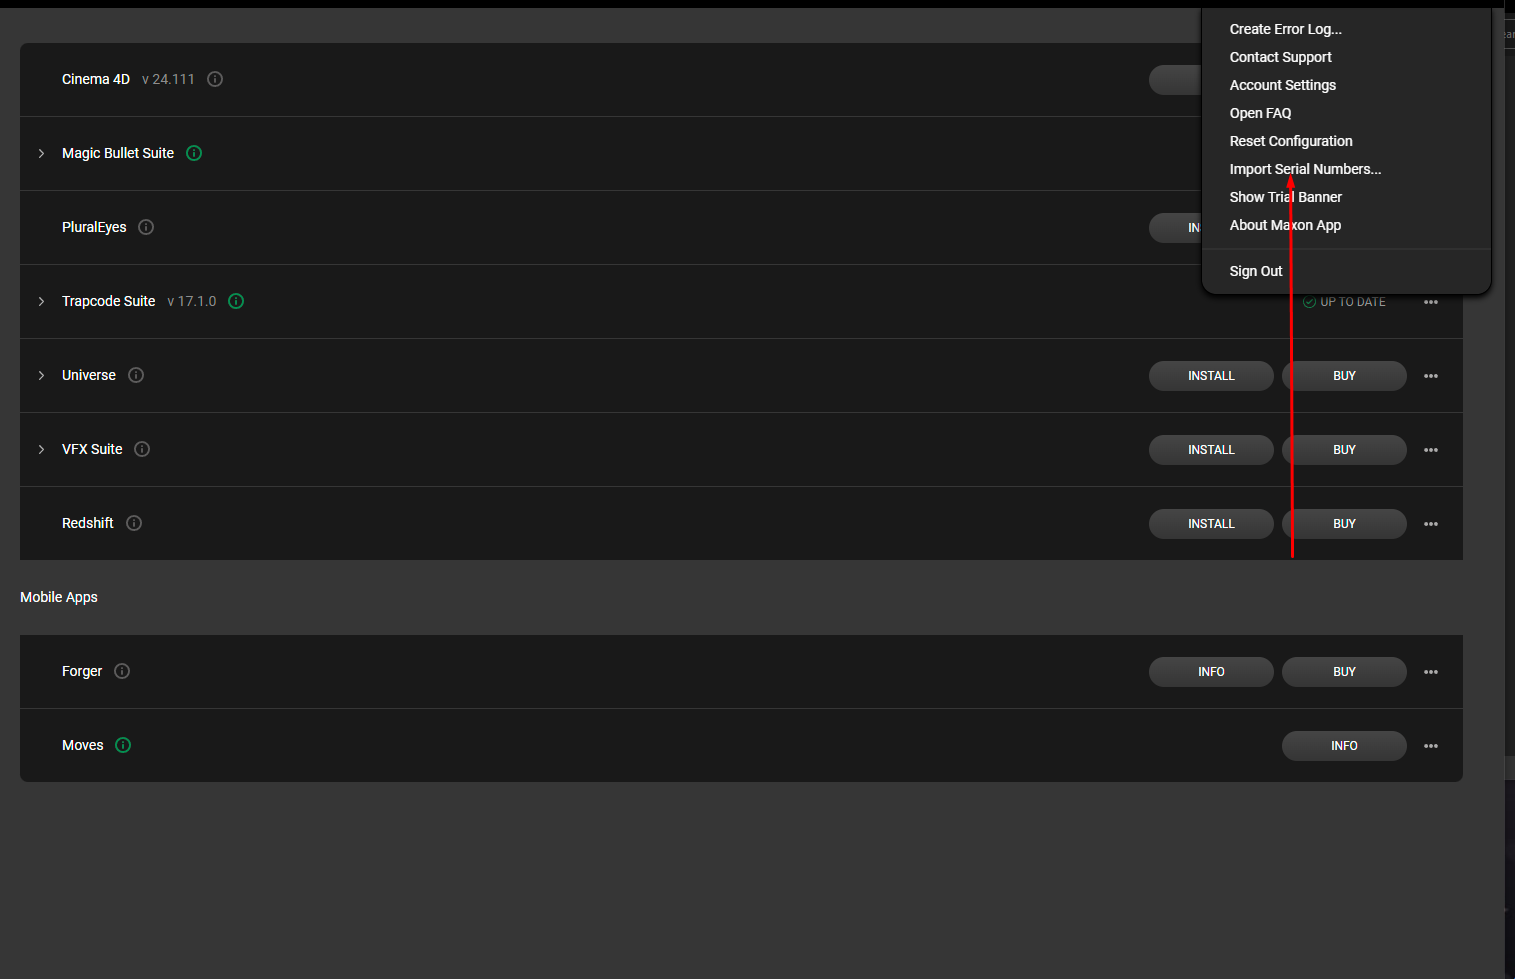Screen dimensions: 1515x979
Task: Open Cinema 4D info icon
Action: tap(215, 79)
